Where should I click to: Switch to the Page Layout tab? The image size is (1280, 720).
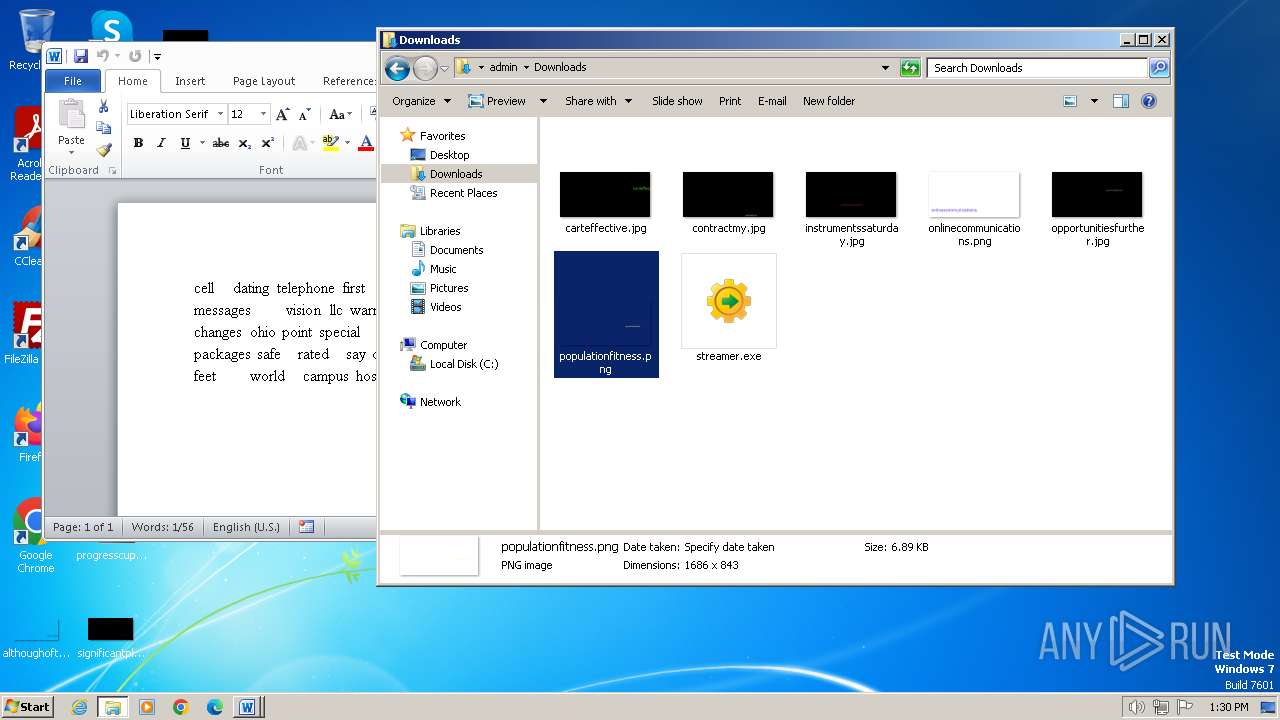(264, 81)
